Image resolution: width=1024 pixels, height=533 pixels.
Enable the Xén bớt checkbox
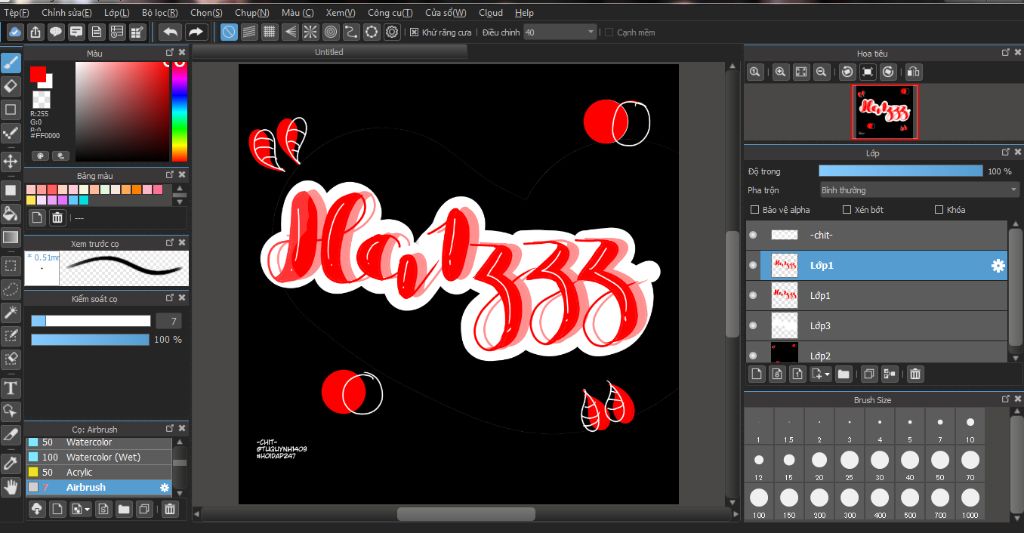[846, 210]
